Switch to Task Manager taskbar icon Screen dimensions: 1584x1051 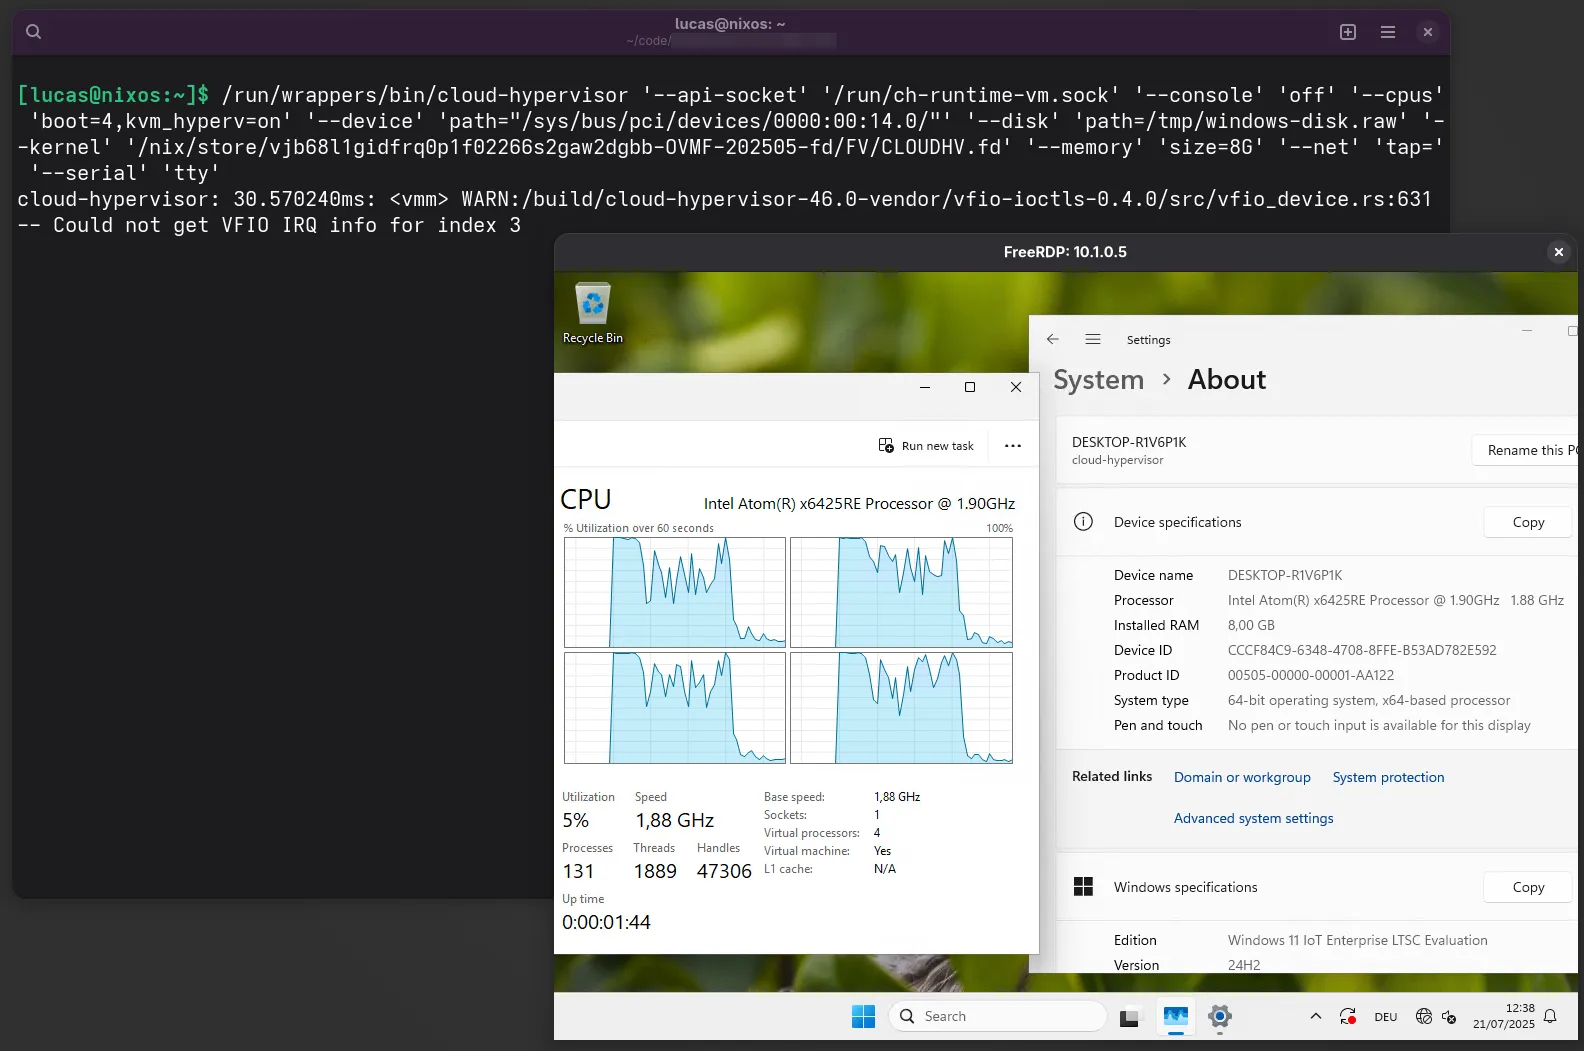click(x=1176, y=1016)
